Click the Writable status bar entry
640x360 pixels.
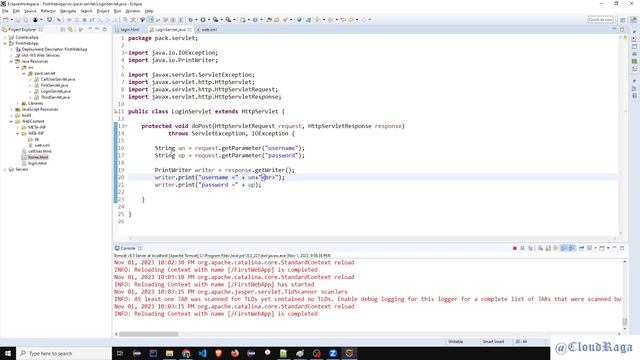(456, 342)
